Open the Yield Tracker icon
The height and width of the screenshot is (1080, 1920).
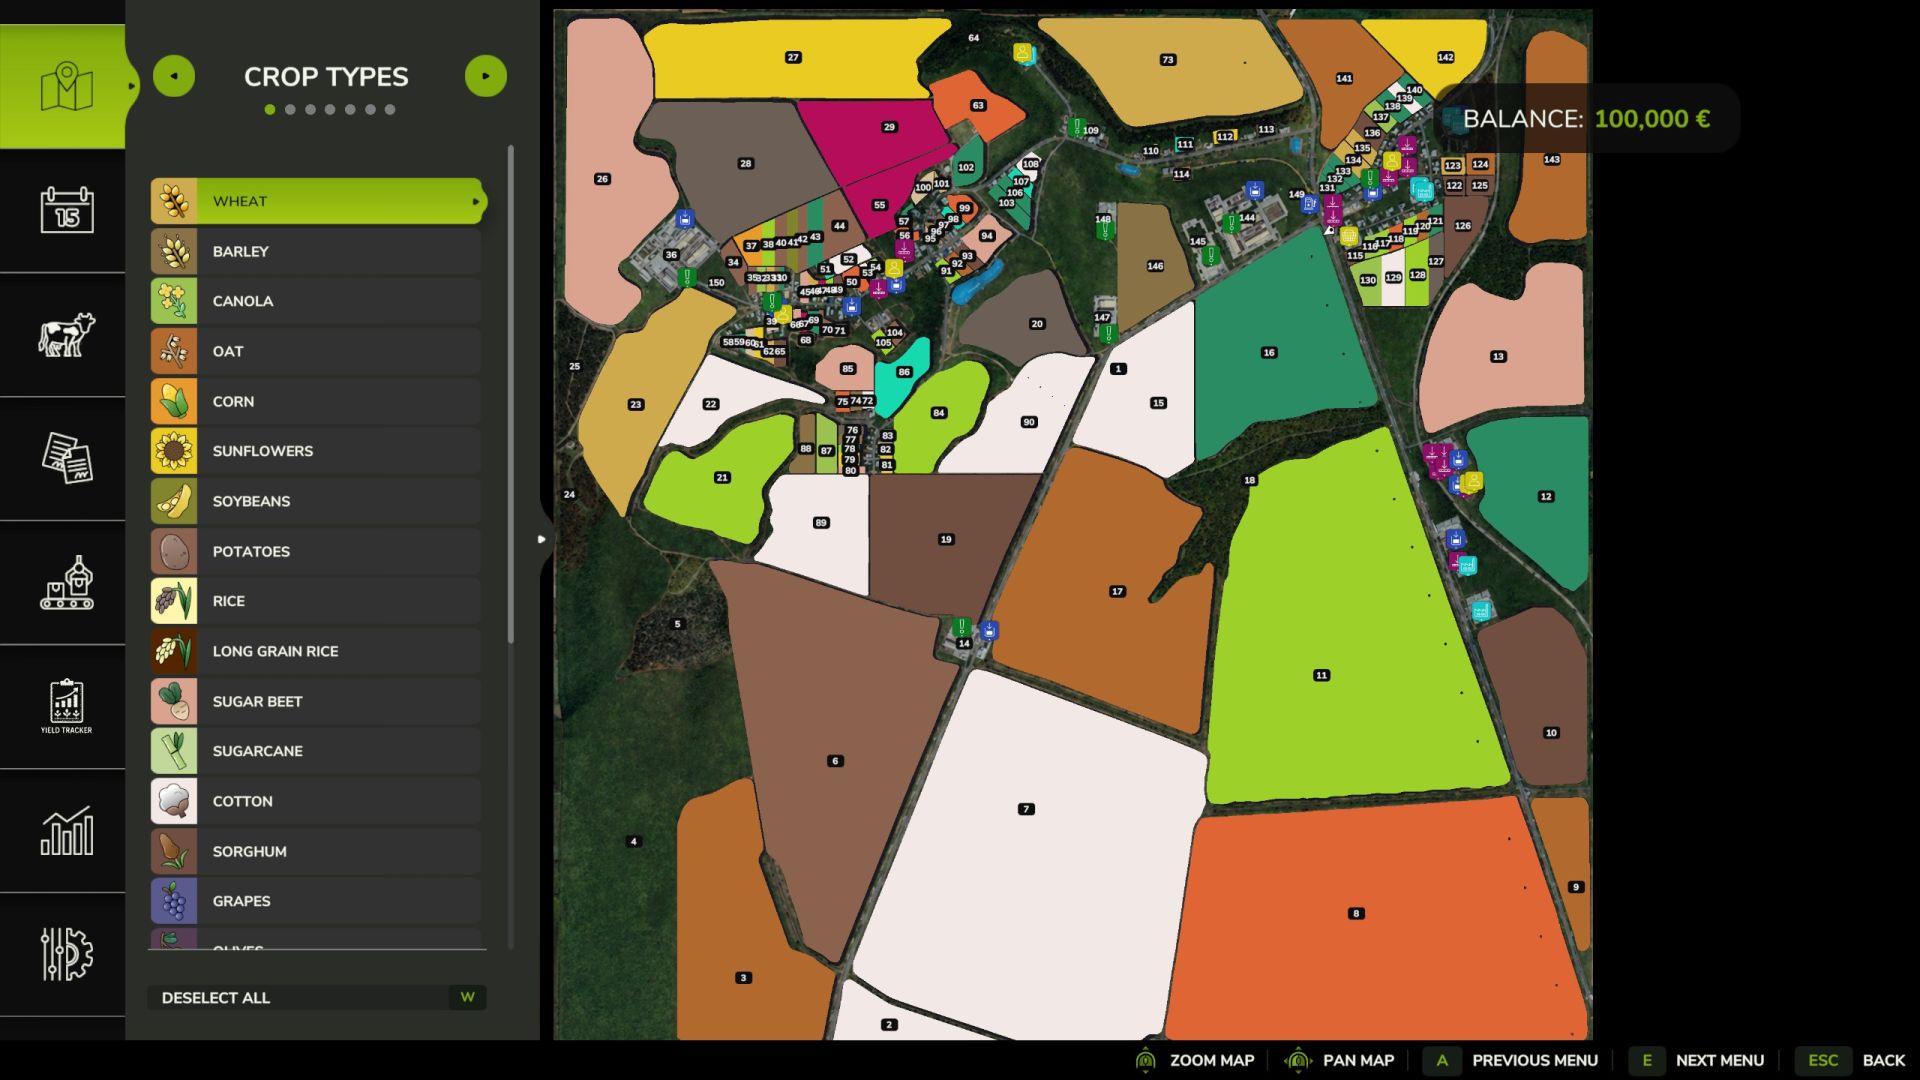(66, 707)
